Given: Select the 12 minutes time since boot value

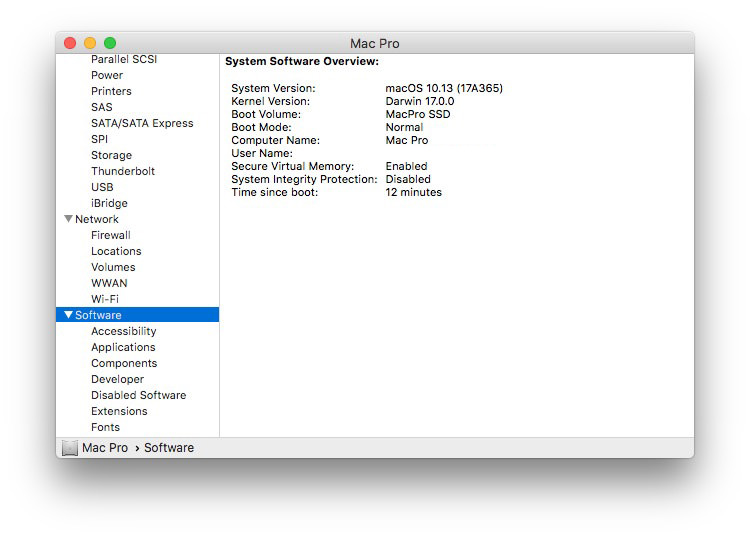Looking at the screenshot, I should coord(414,192).
